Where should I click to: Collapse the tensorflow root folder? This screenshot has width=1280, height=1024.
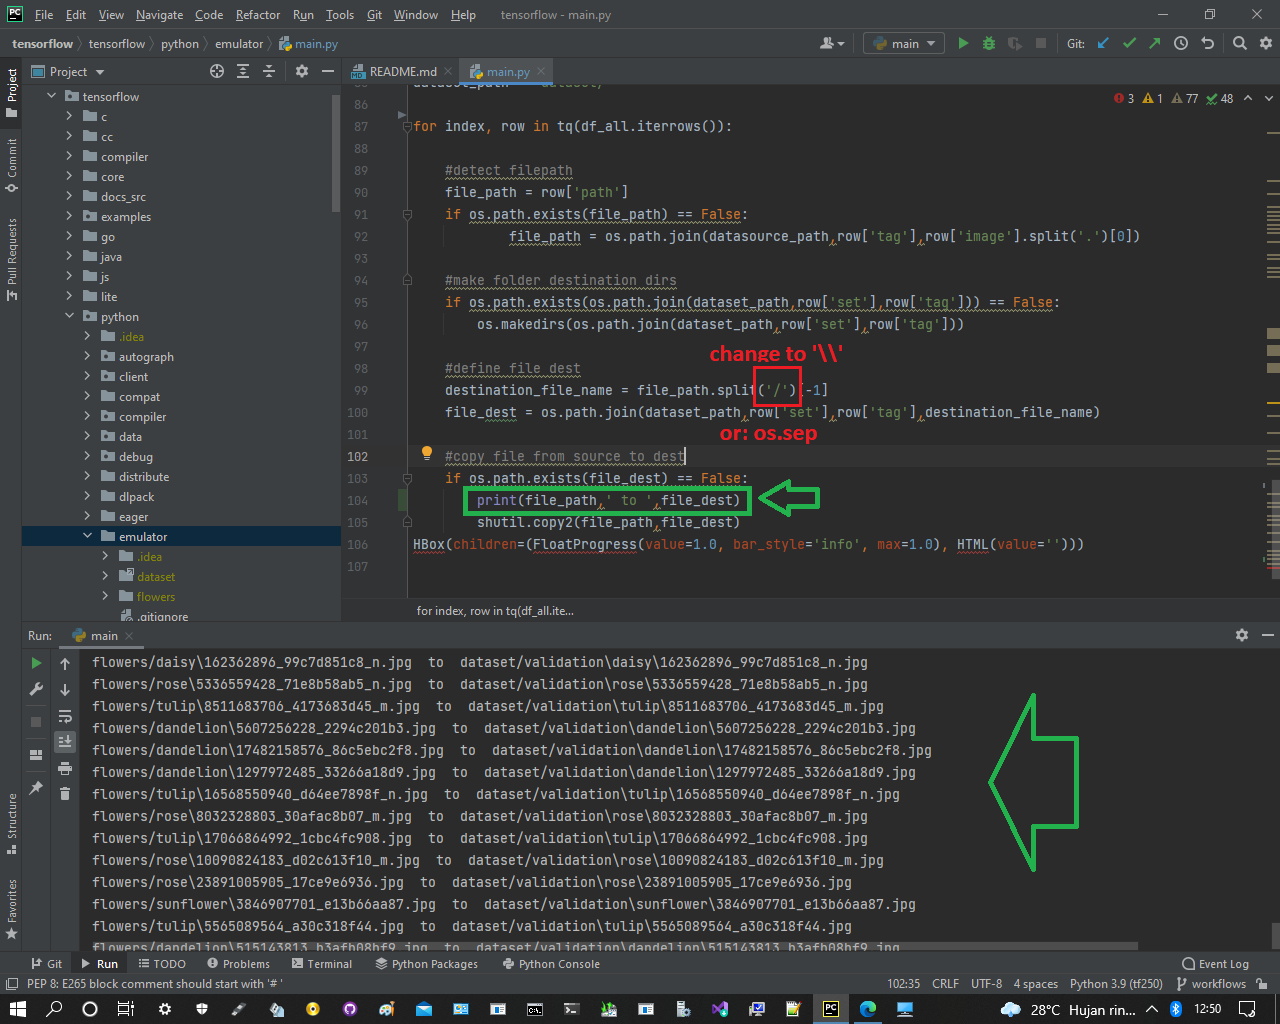pos(52,96)
